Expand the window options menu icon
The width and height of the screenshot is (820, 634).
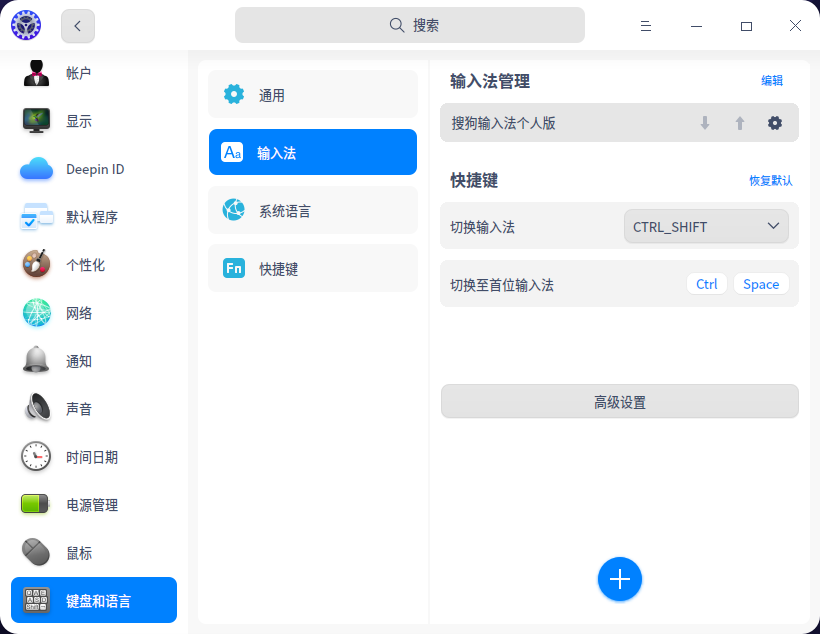pyautogui.click(x=646, y=25)
